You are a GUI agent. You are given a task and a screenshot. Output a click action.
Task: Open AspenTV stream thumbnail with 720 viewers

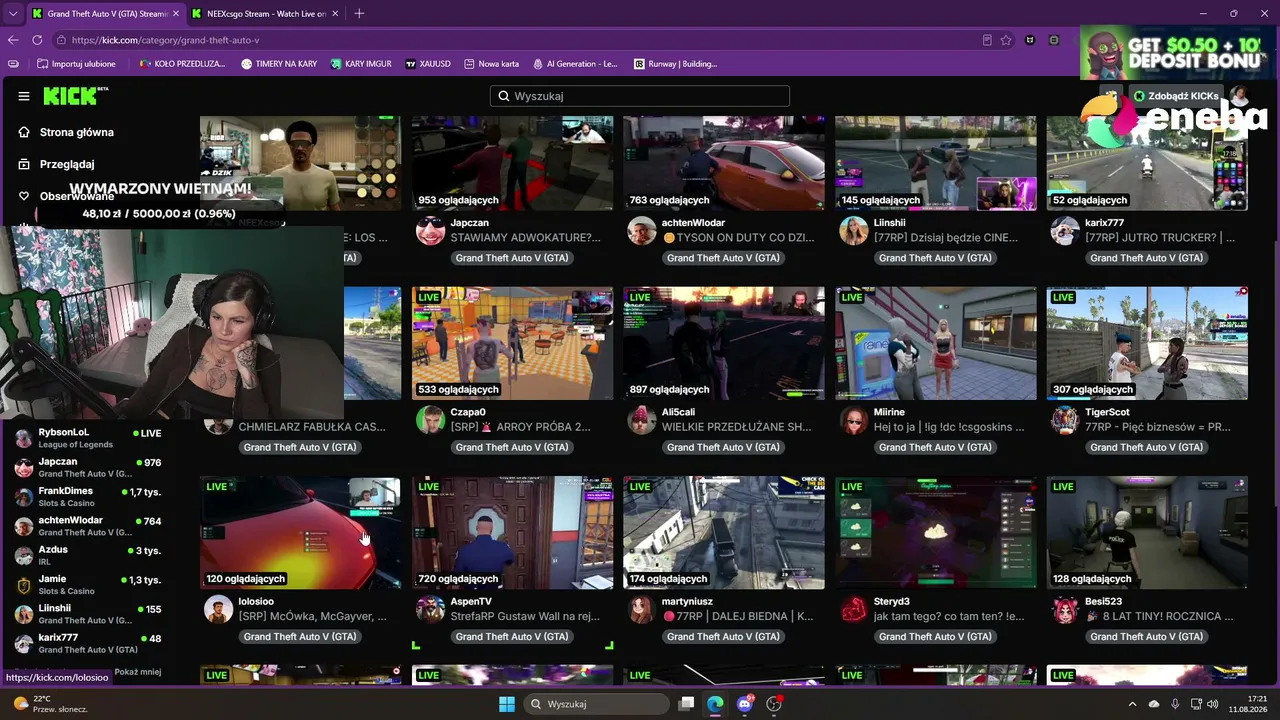click(x=512, y=533)
